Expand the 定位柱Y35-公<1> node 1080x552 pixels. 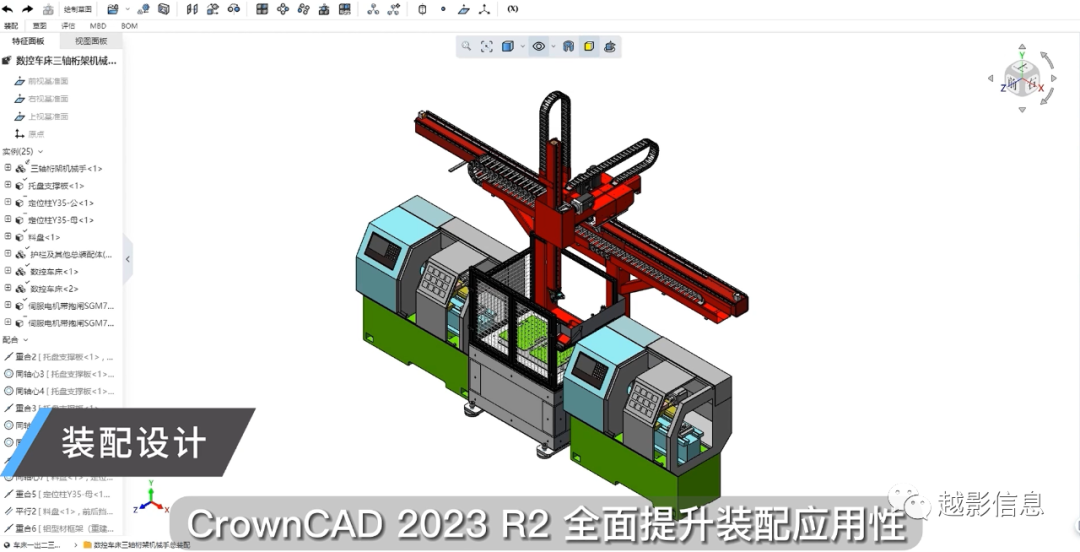click(x=8, y=202)
